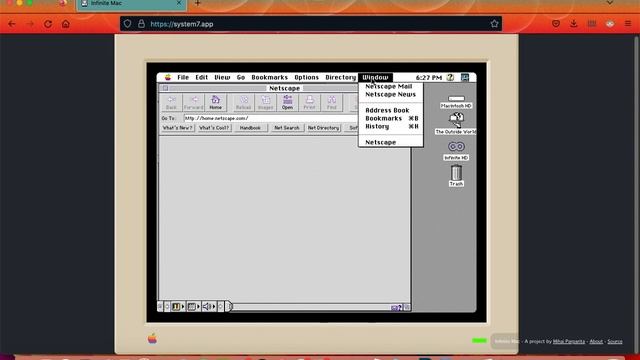
Task: Click the Open location icon in Netscape
Action: click(x=287, y=102)
